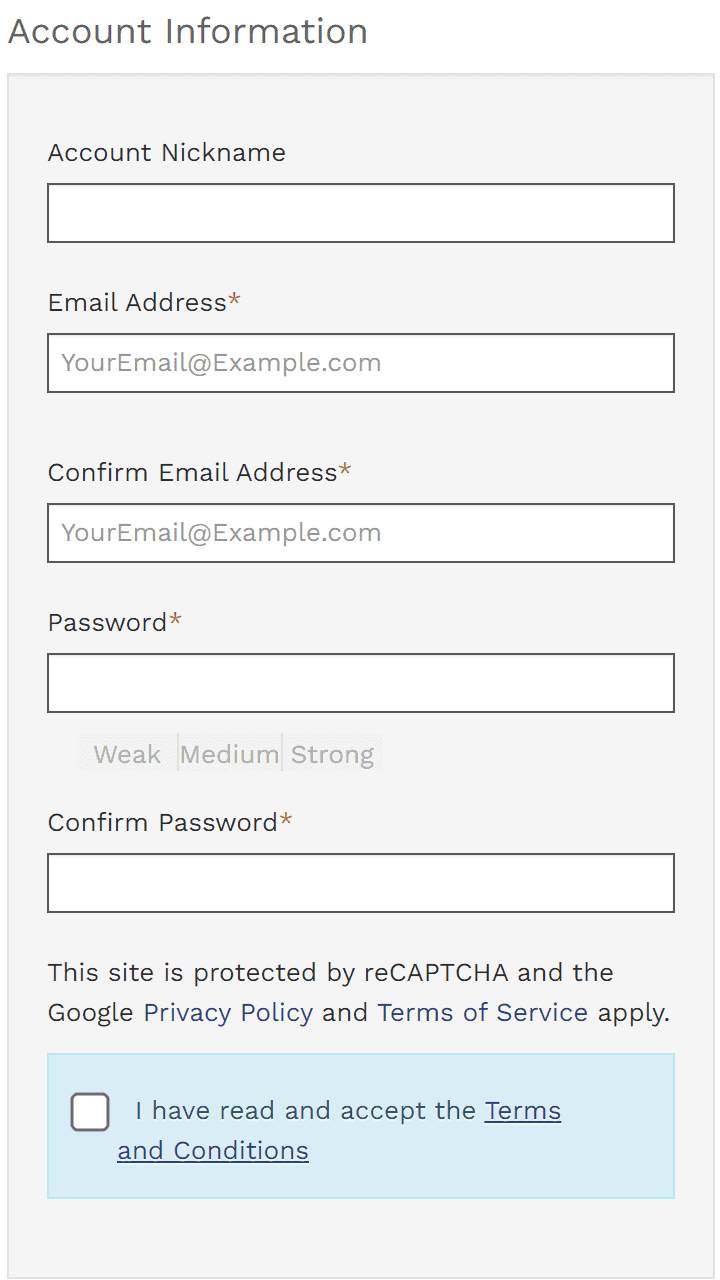Focus the Confirm Password input box
Image resolution: width=720 pixels, height=1280 pixels.
(360, 883)
